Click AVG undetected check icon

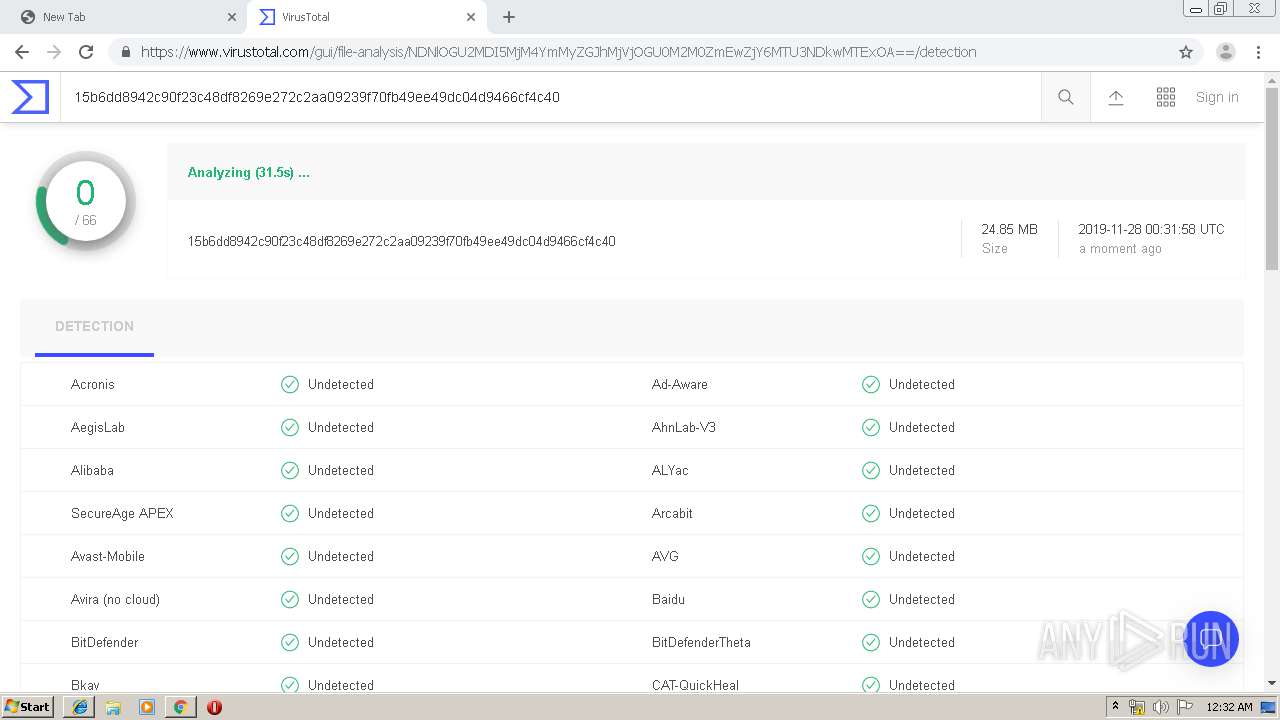pos(871,556)
